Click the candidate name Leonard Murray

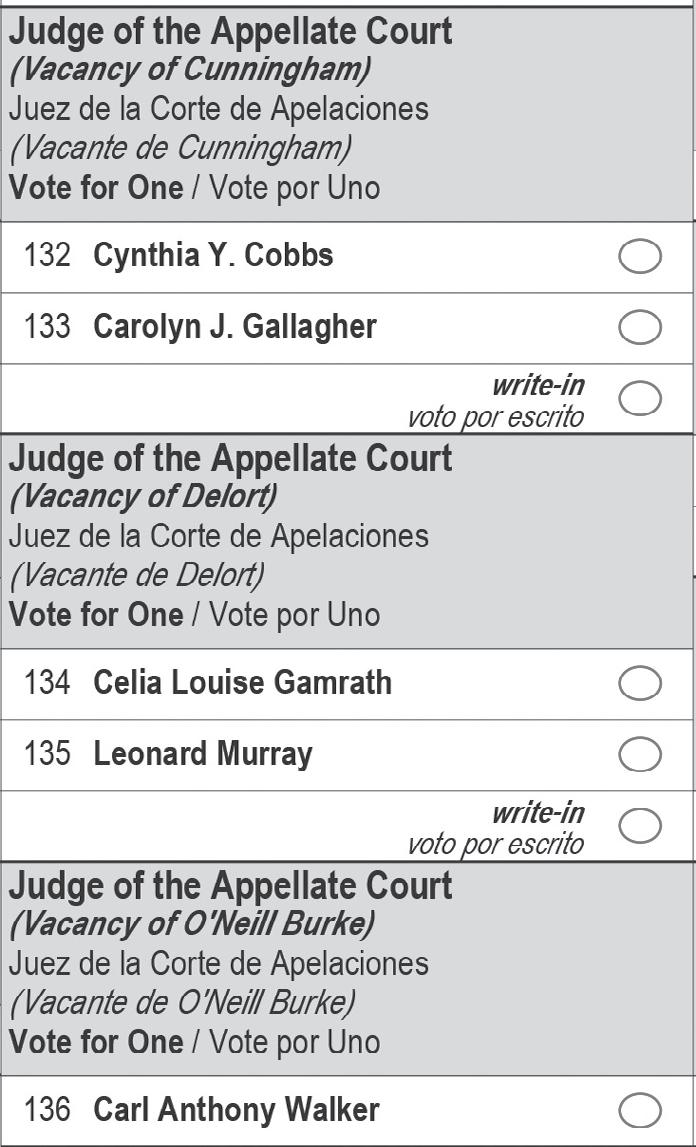203,754
